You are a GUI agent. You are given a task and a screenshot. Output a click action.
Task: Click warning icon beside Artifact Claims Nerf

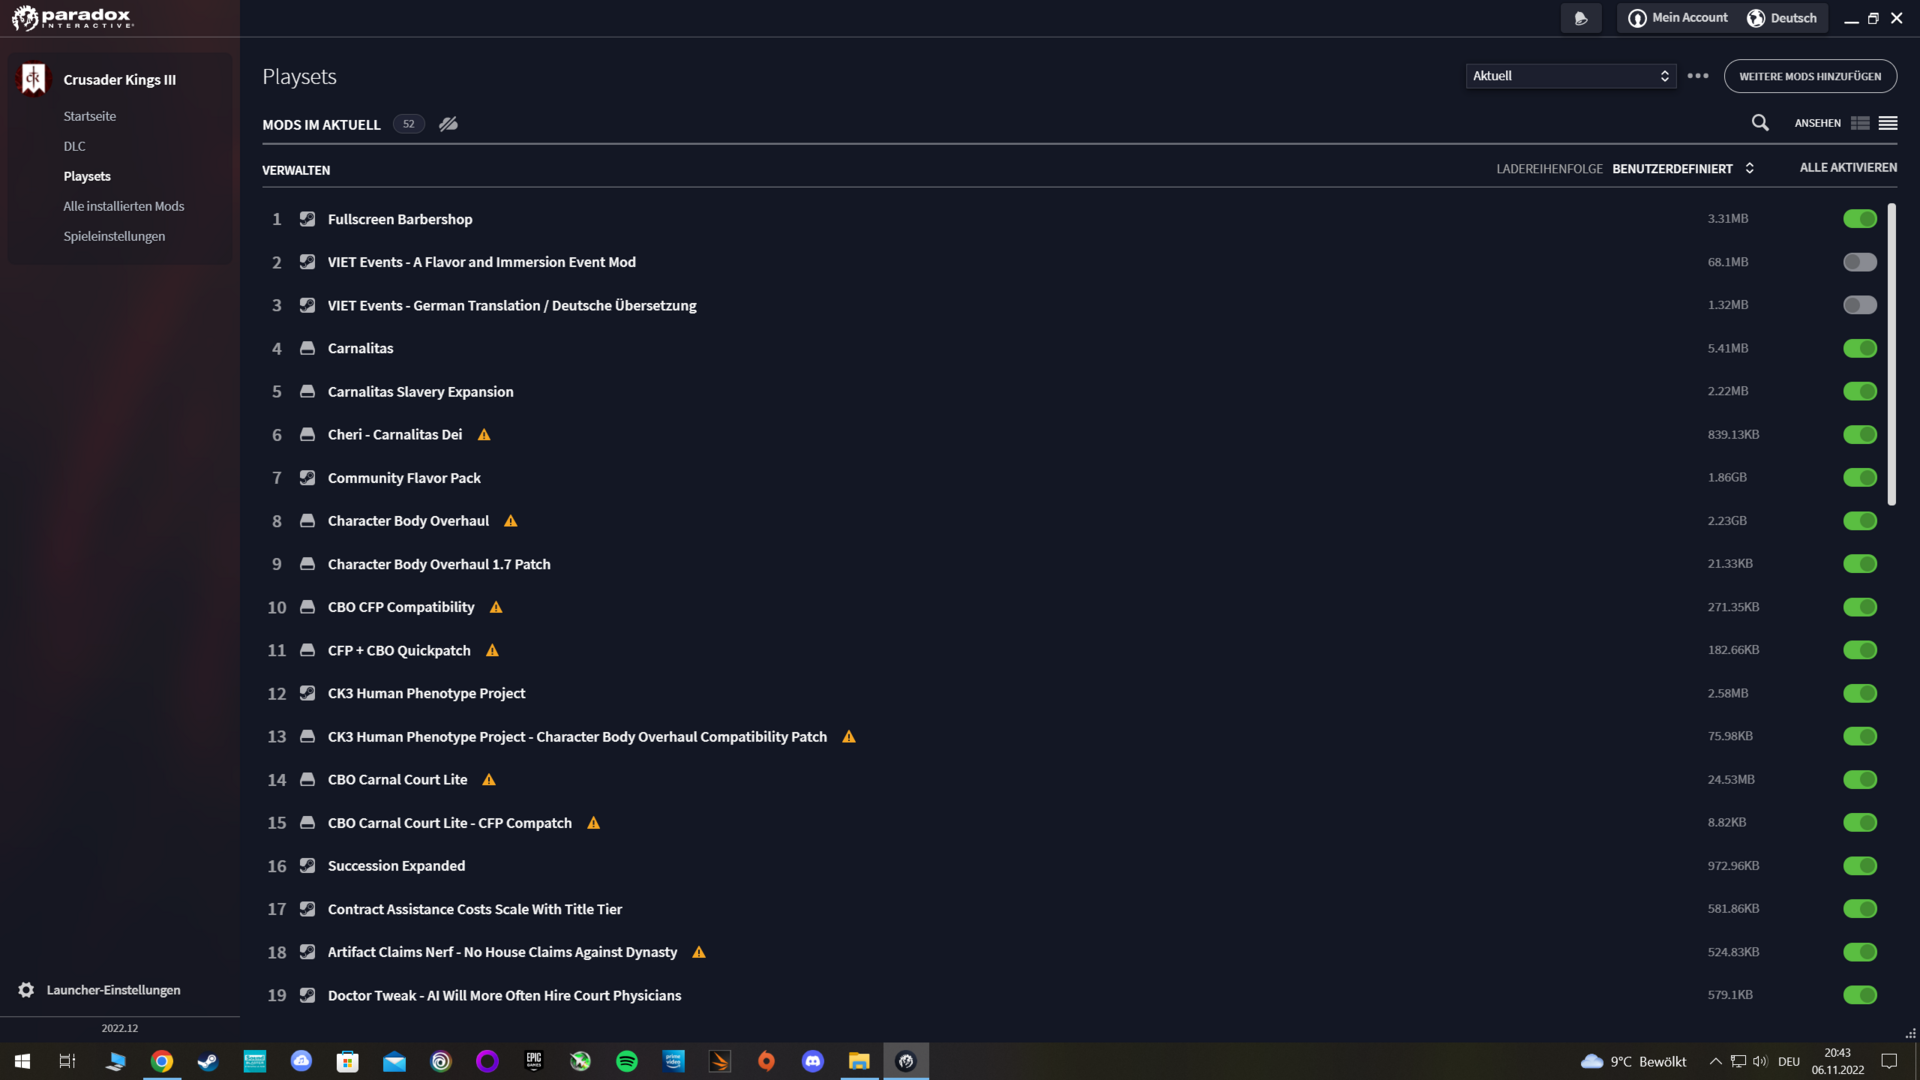[x=699, y=952]
